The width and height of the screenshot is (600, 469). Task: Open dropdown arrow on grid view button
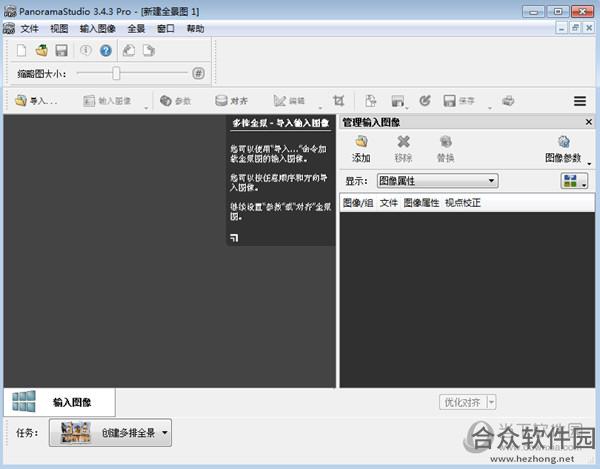(x=584, y=185)
